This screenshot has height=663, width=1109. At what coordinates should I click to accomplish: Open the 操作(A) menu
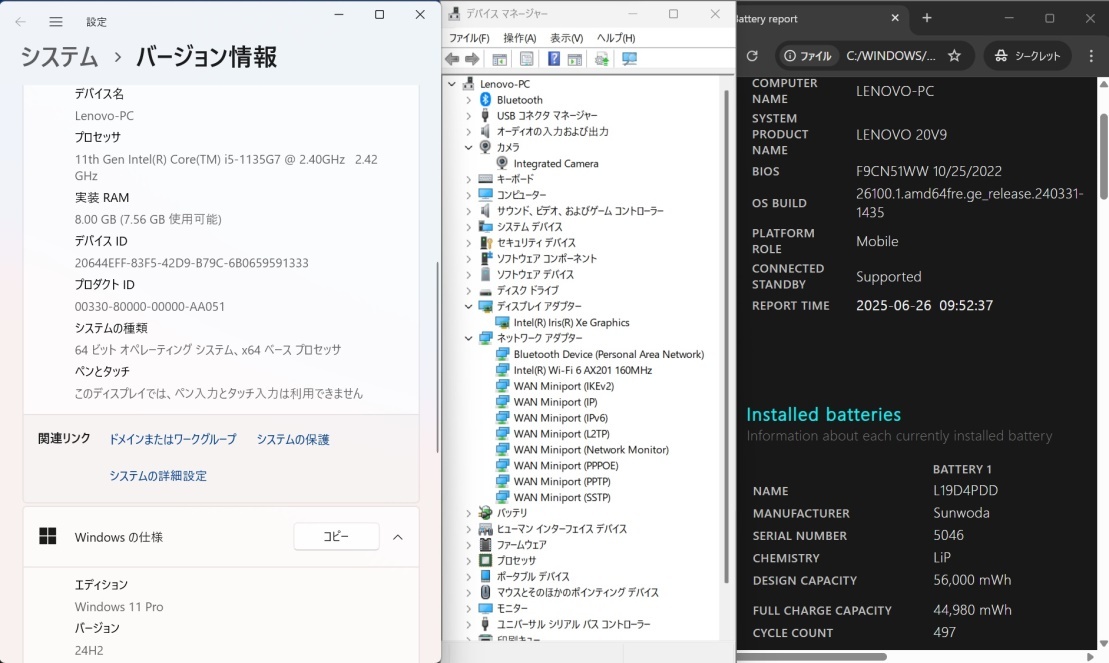tap(520, 38)
